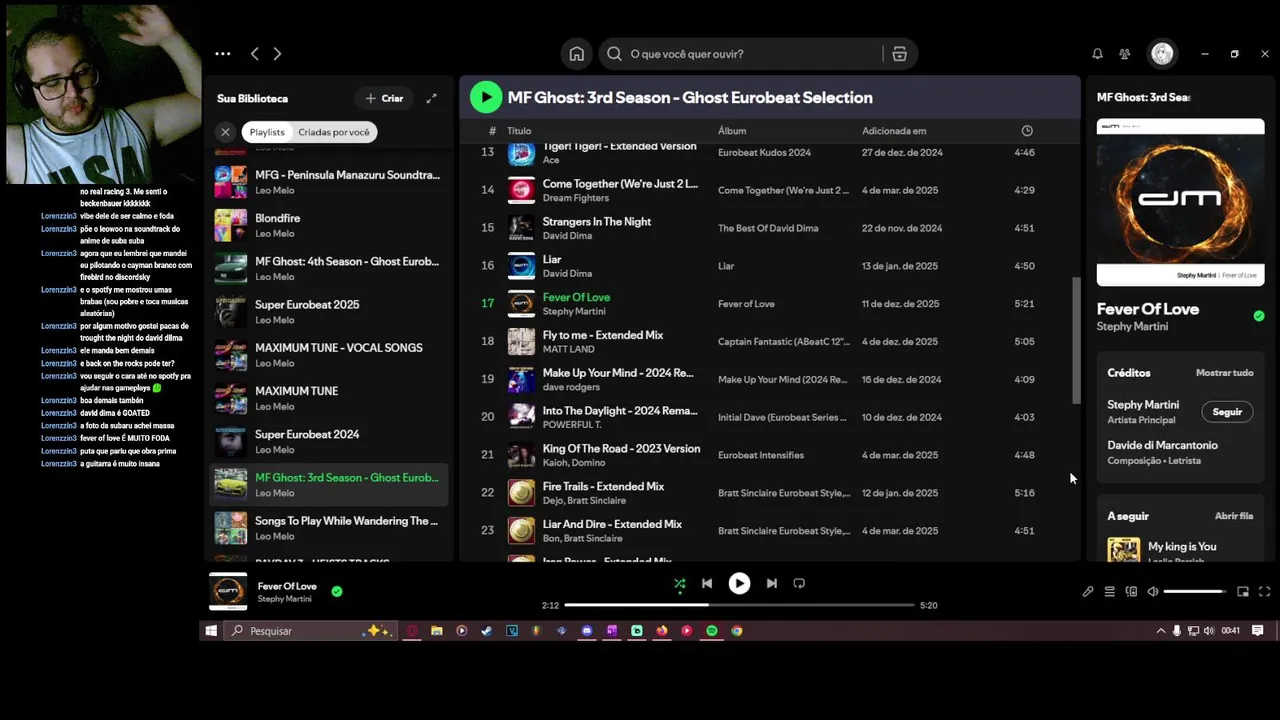1280x720 pixels.
Task: Click the Criar button
Action: coord(384,98)
